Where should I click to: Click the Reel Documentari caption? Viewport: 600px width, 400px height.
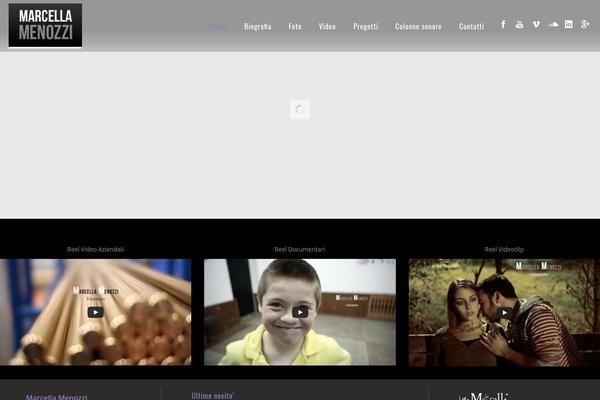pyautogui.click(x=300, y=249)
